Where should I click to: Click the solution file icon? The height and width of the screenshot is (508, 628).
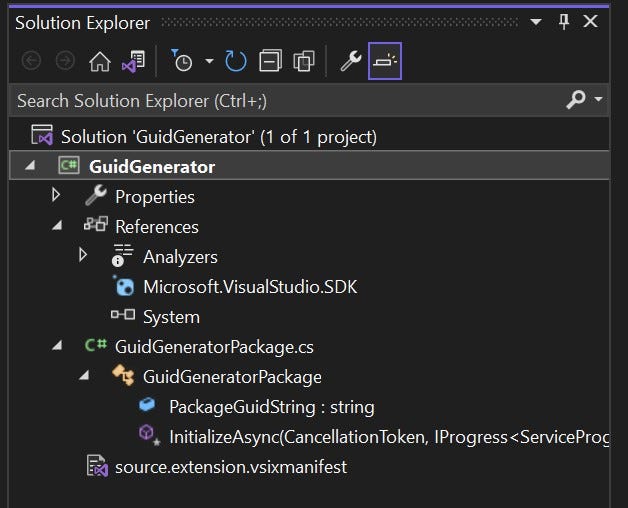point(42,135)
